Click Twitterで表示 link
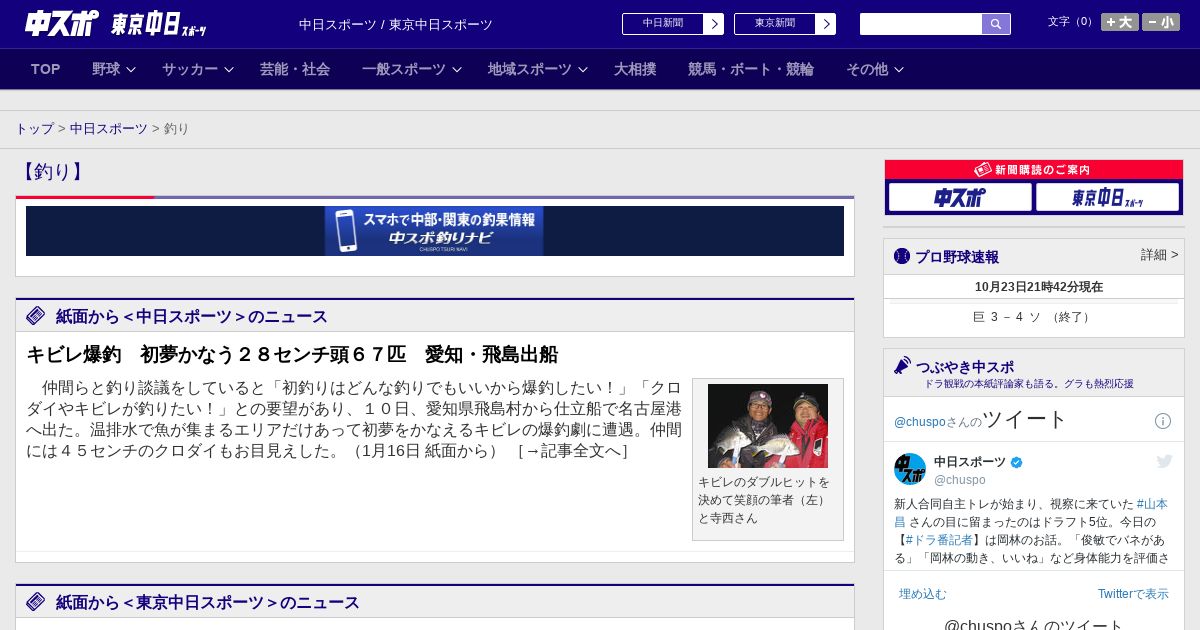The image size is (1200, 630). coord(1133,594)
